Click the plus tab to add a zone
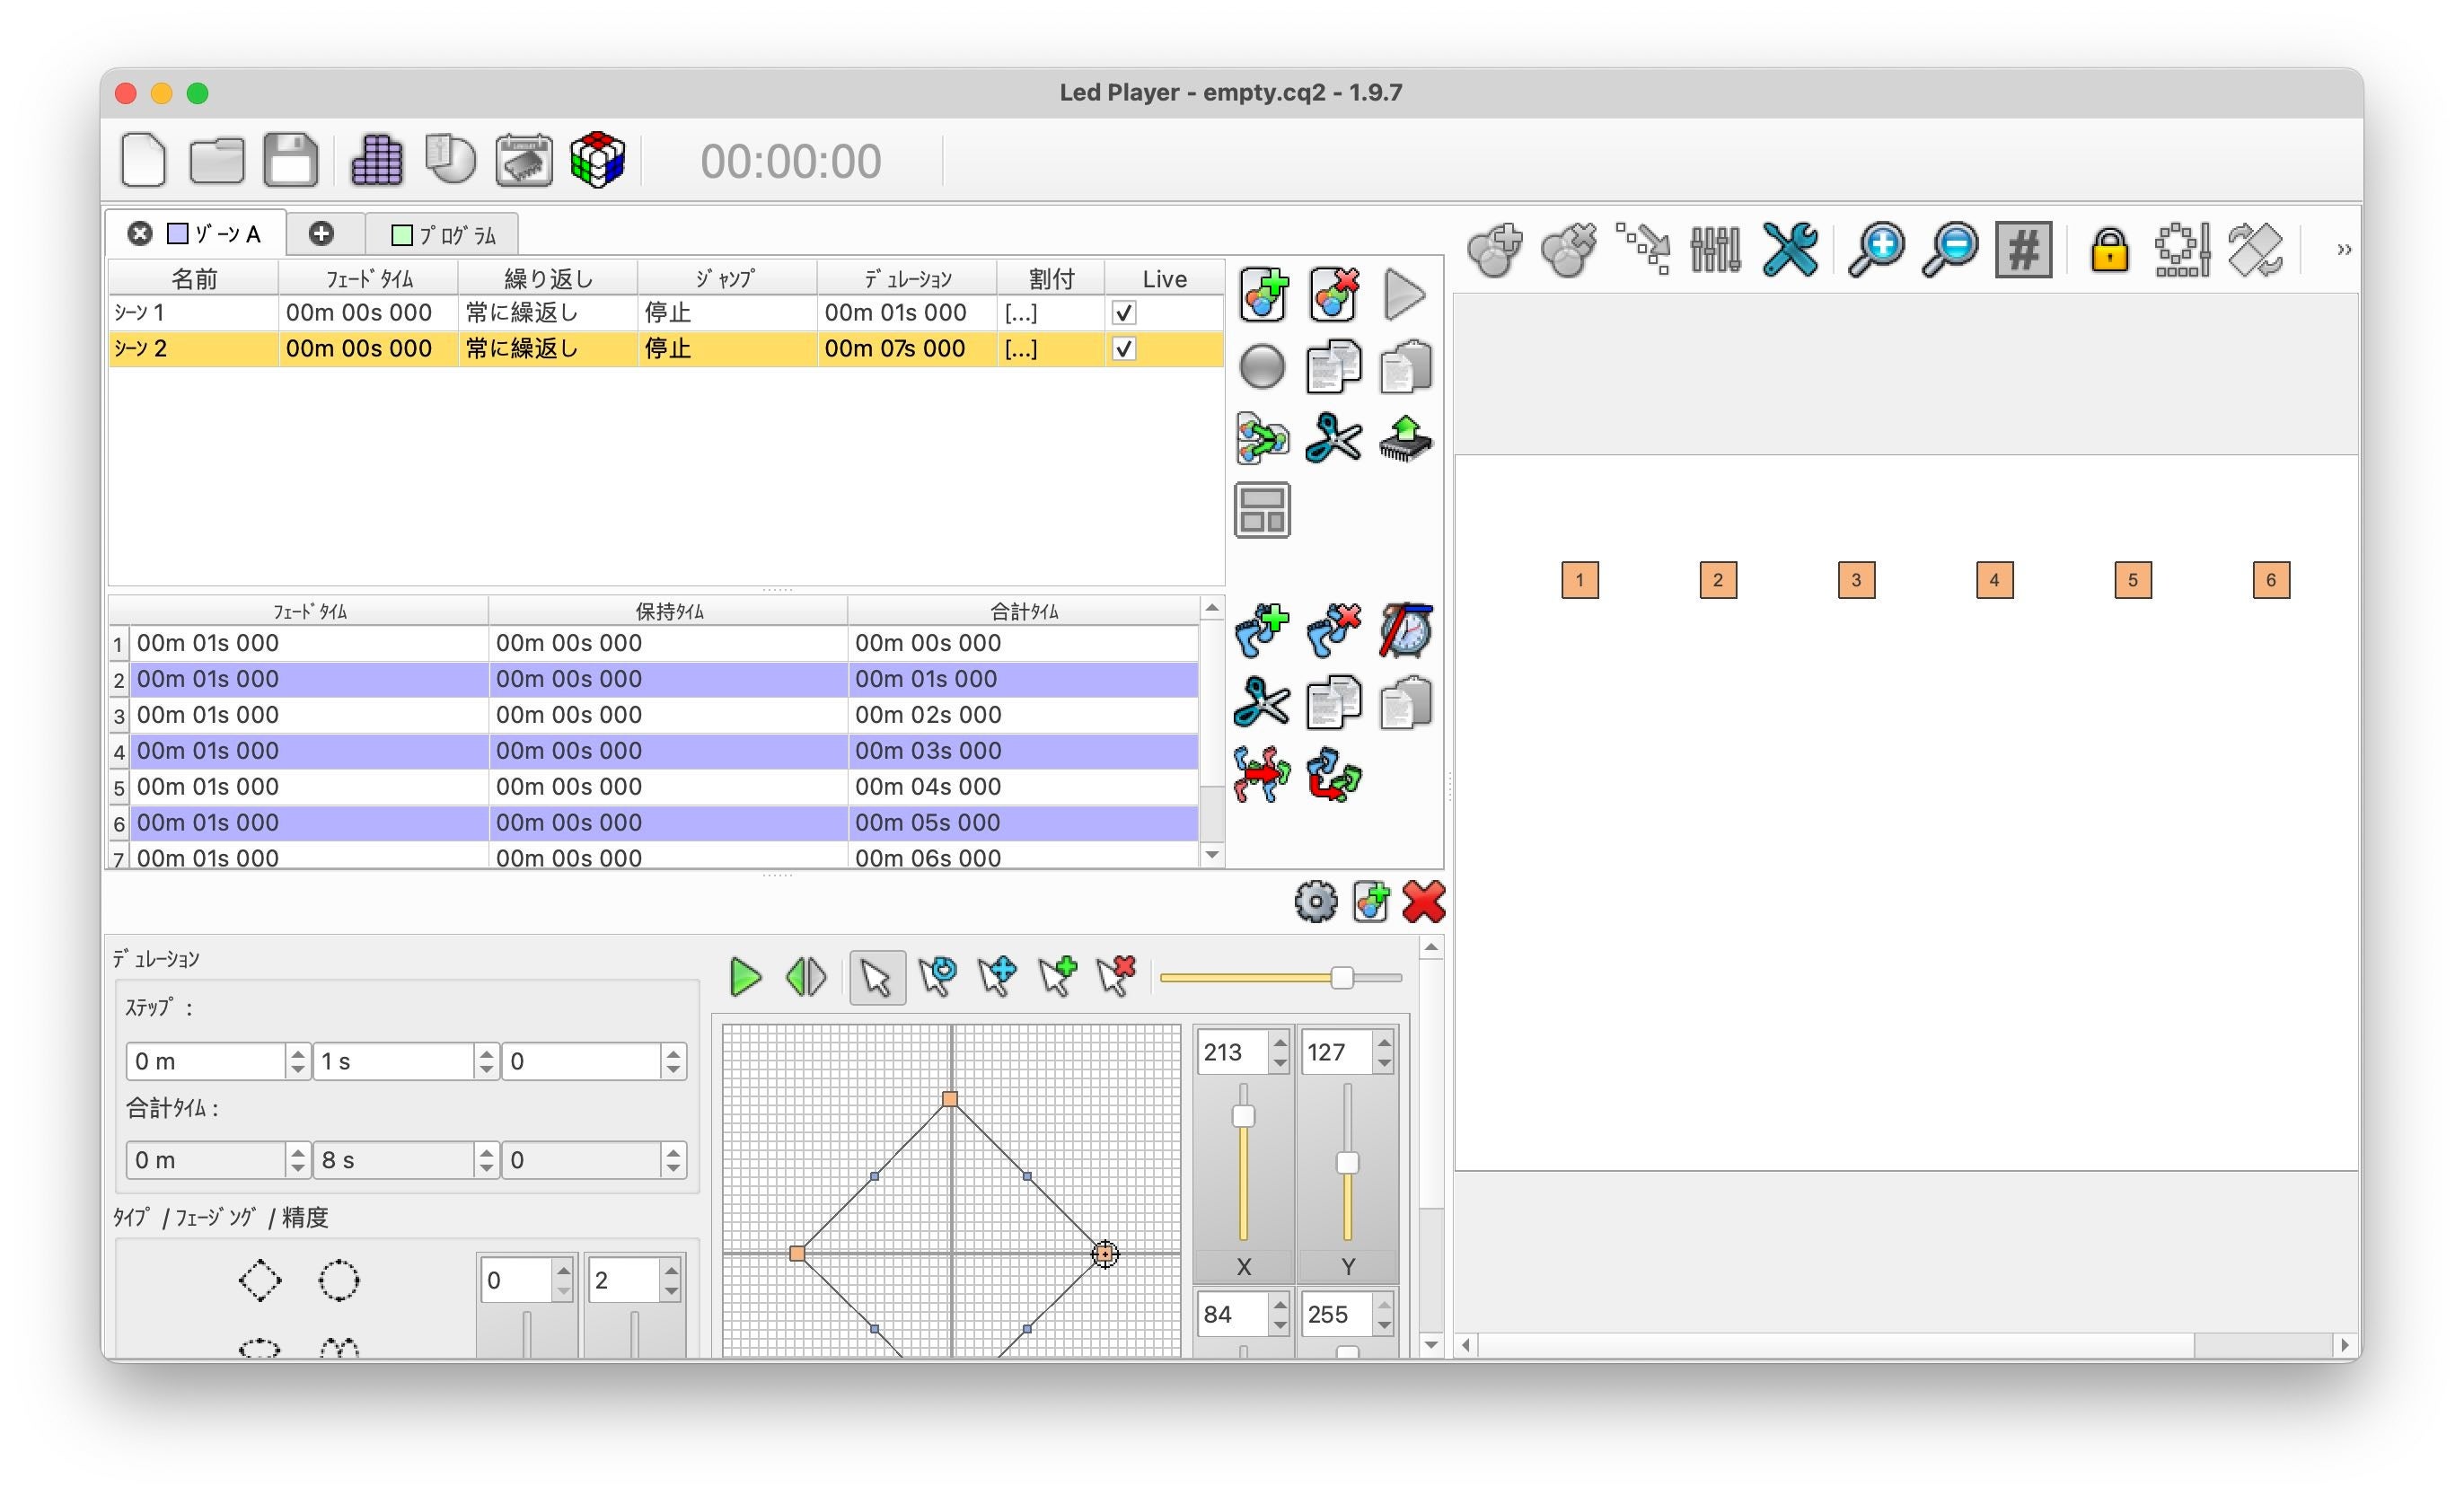Screen dimensions: 2464x1496 coord(321,234)
